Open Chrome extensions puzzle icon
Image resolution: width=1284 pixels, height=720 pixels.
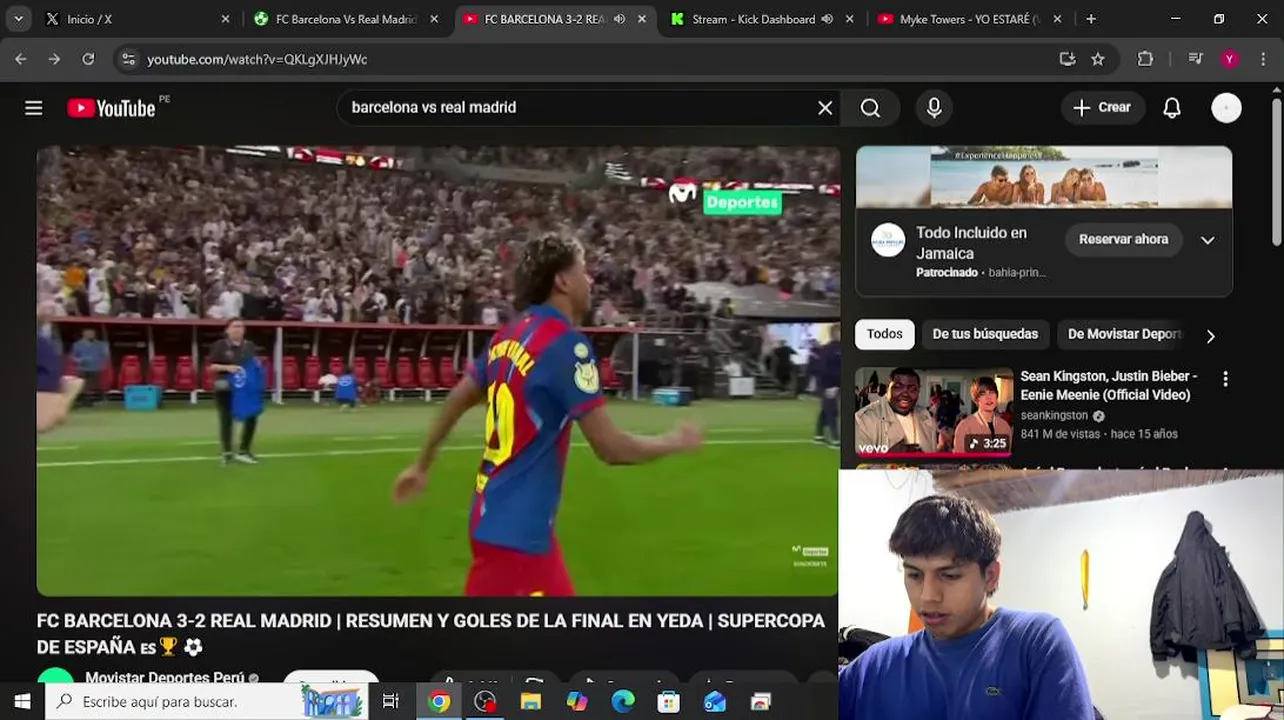pyautogui.click(x=1146, y=59)
